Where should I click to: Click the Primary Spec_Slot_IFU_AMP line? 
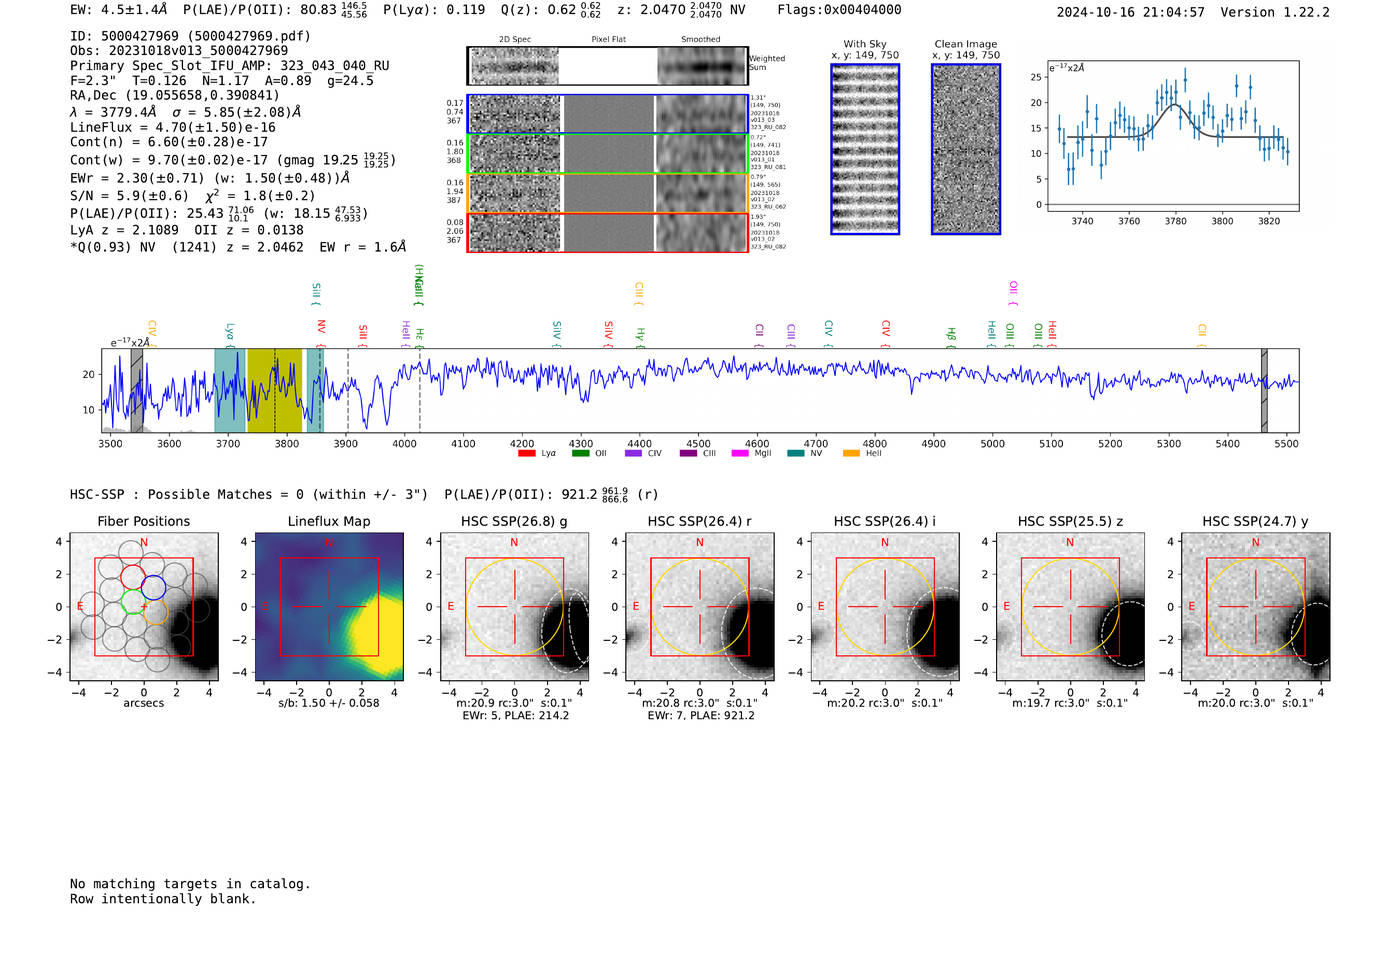click(230, 65)
